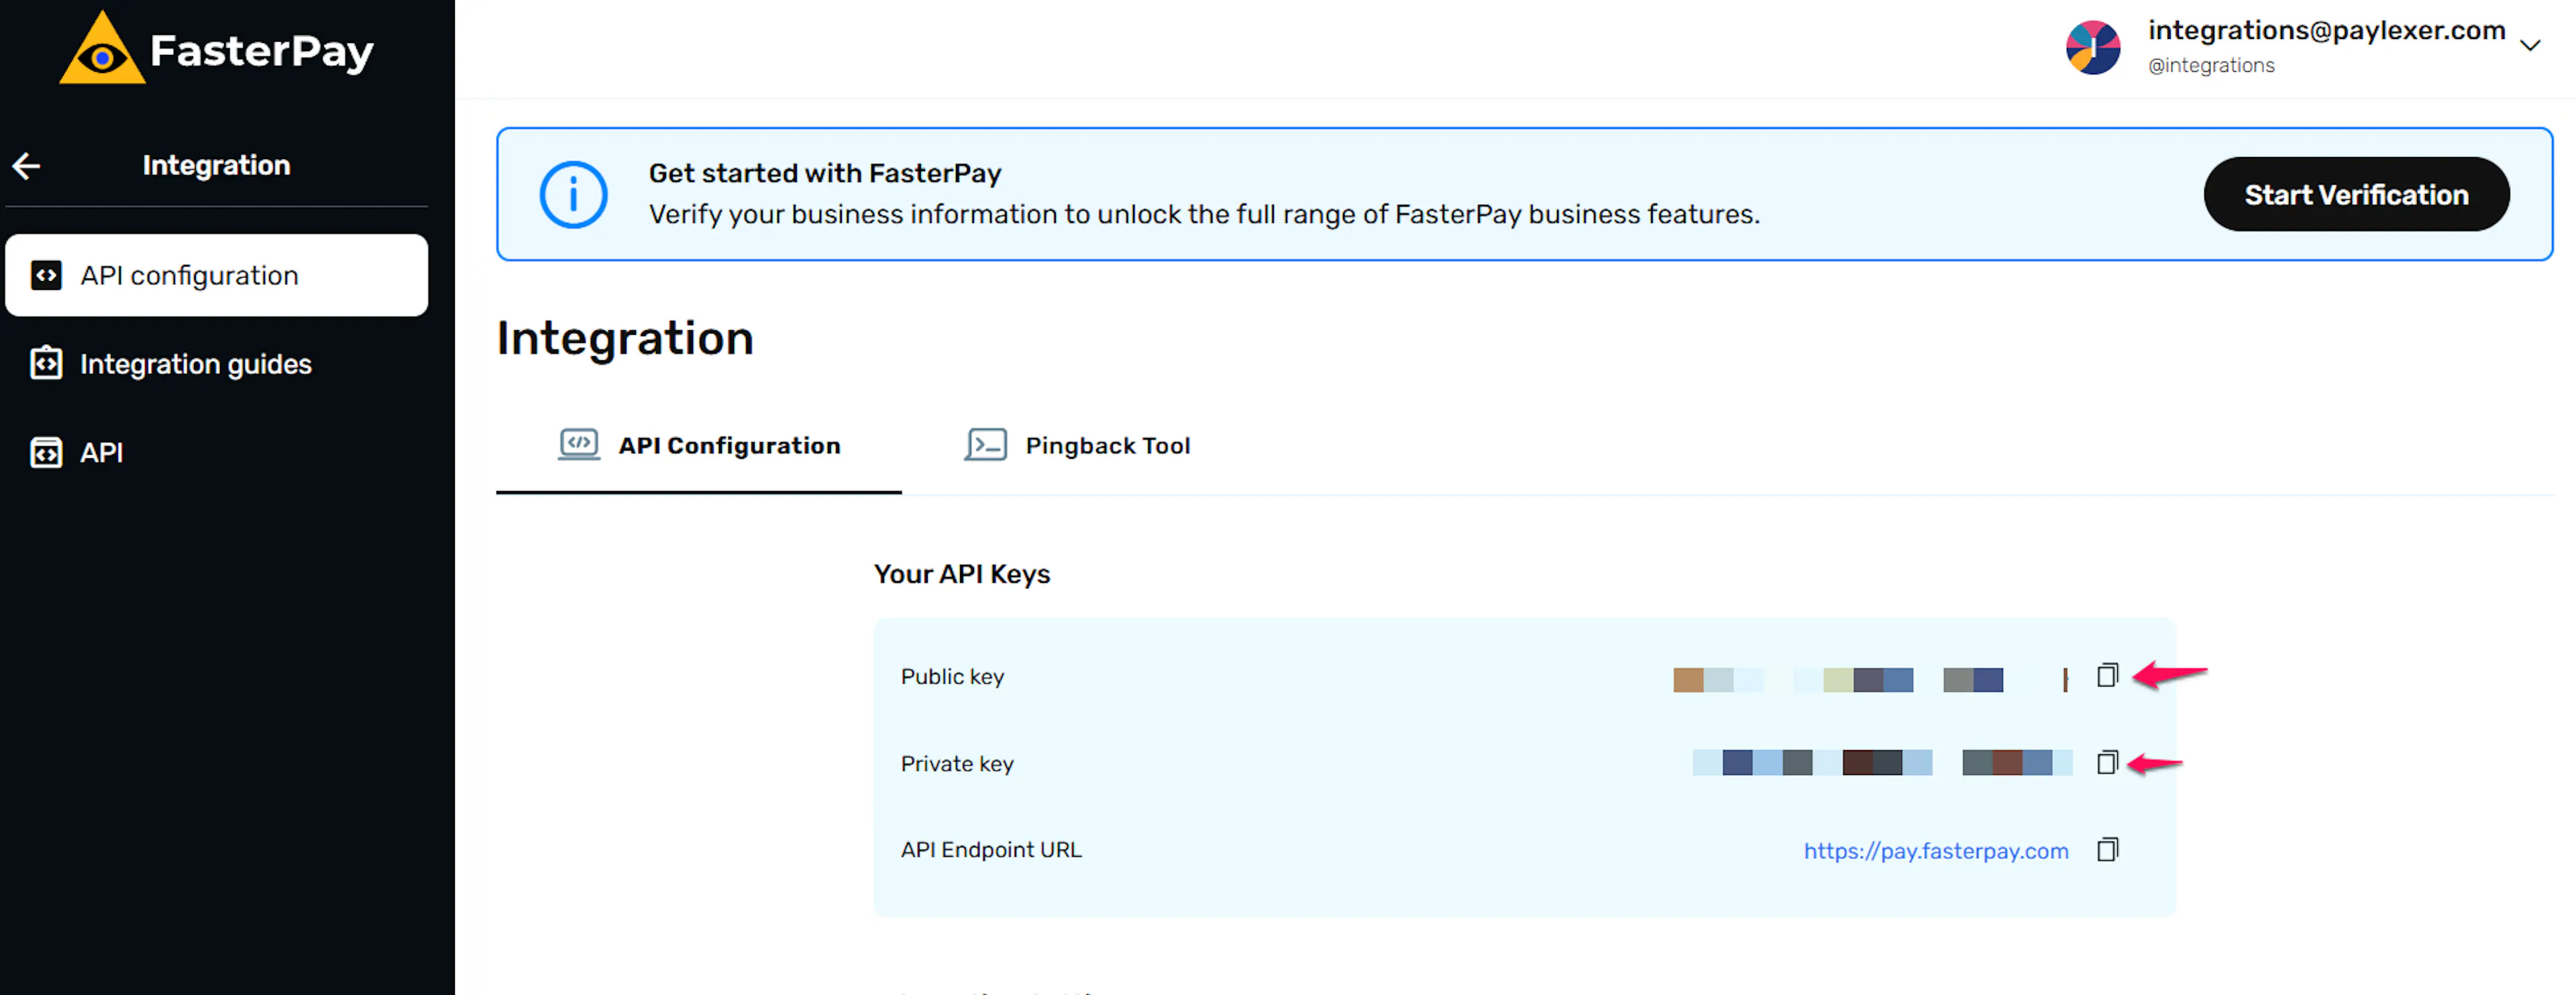This screenshot has height=995, width=2576.
Task: Click the Private key label
Action: (957, 764)
